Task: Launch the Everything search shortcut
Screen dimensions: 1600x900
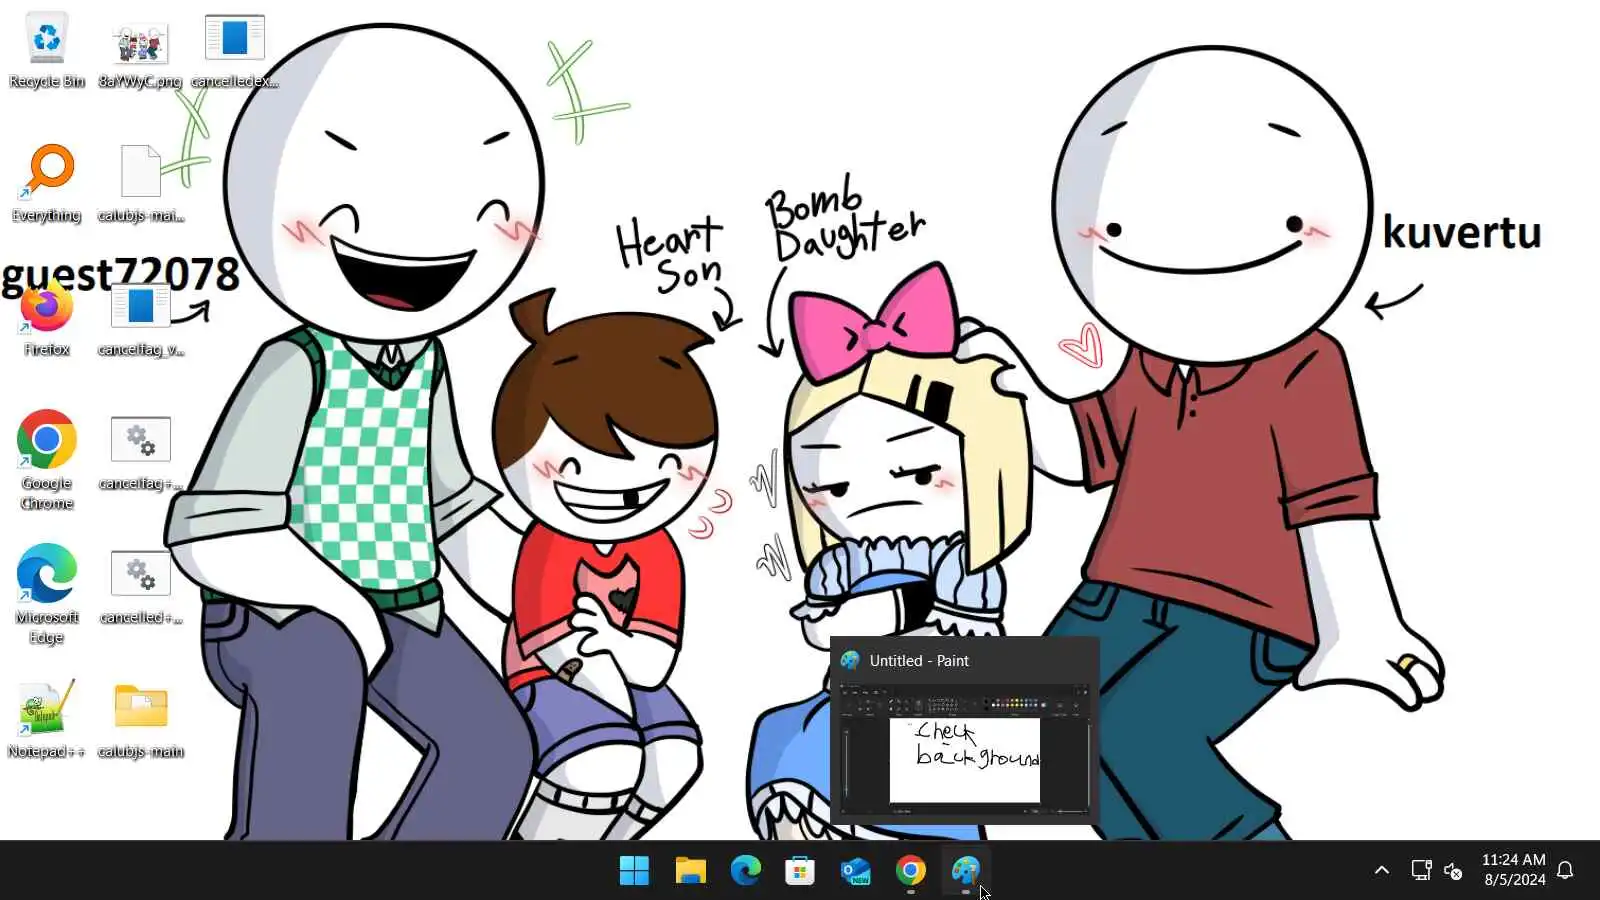Action: (x=46, y=184)
